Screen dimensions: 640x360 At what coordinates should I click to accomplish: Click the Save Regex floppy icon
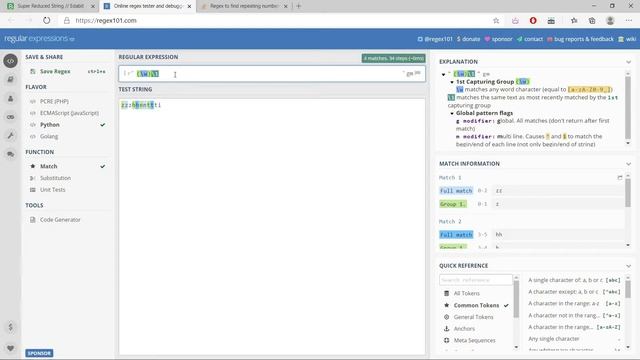coord(33,71)
